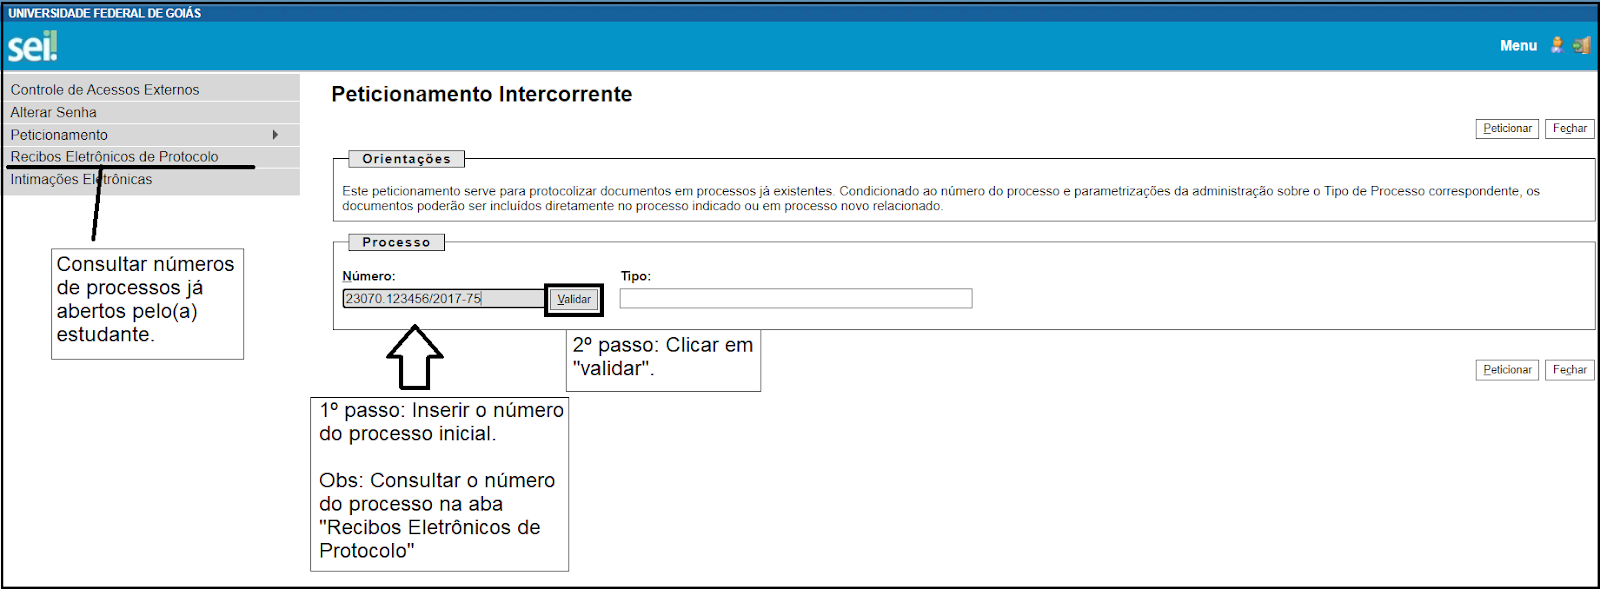Click the Universidade Federal de Goiás header text
Viewport: 1600px width, 589px height.
(x=105, y=13)
